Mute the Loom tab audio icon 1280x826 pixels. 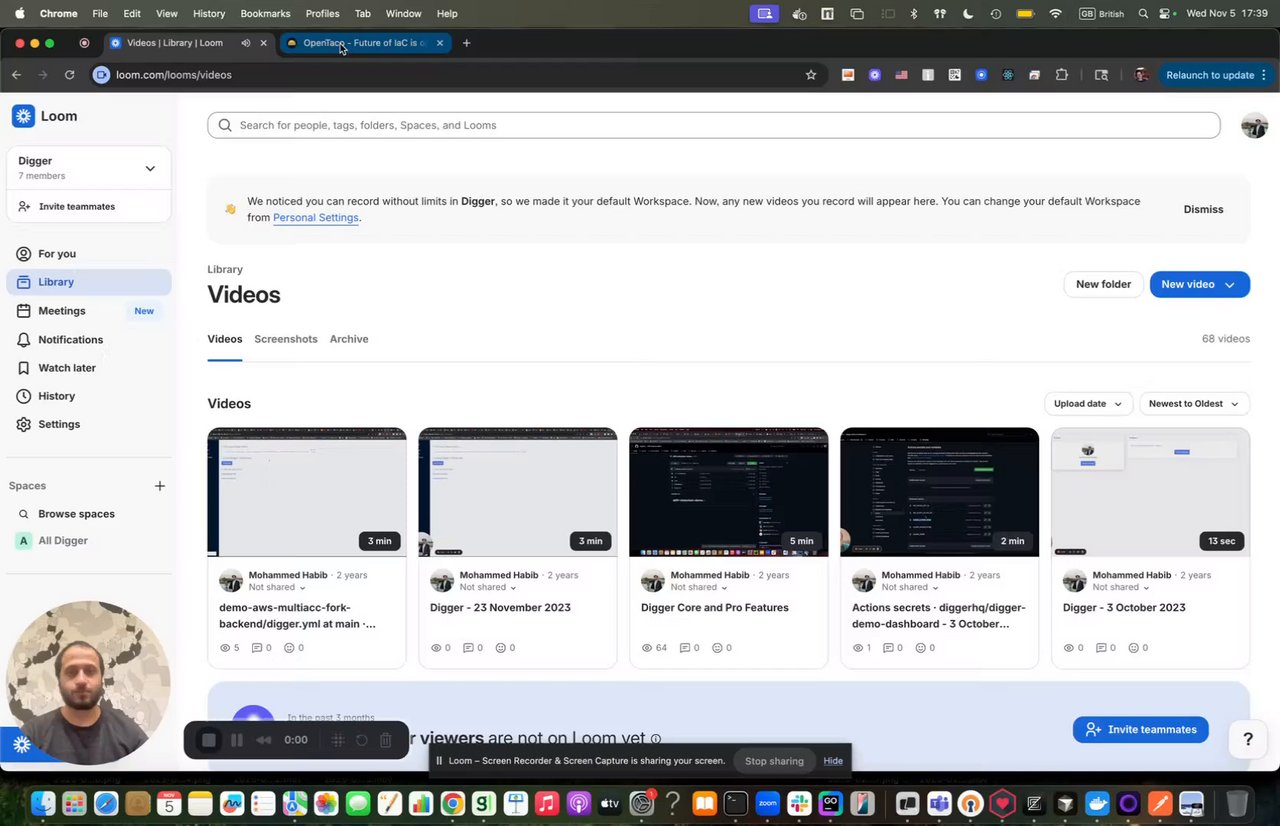pos(245,43)
